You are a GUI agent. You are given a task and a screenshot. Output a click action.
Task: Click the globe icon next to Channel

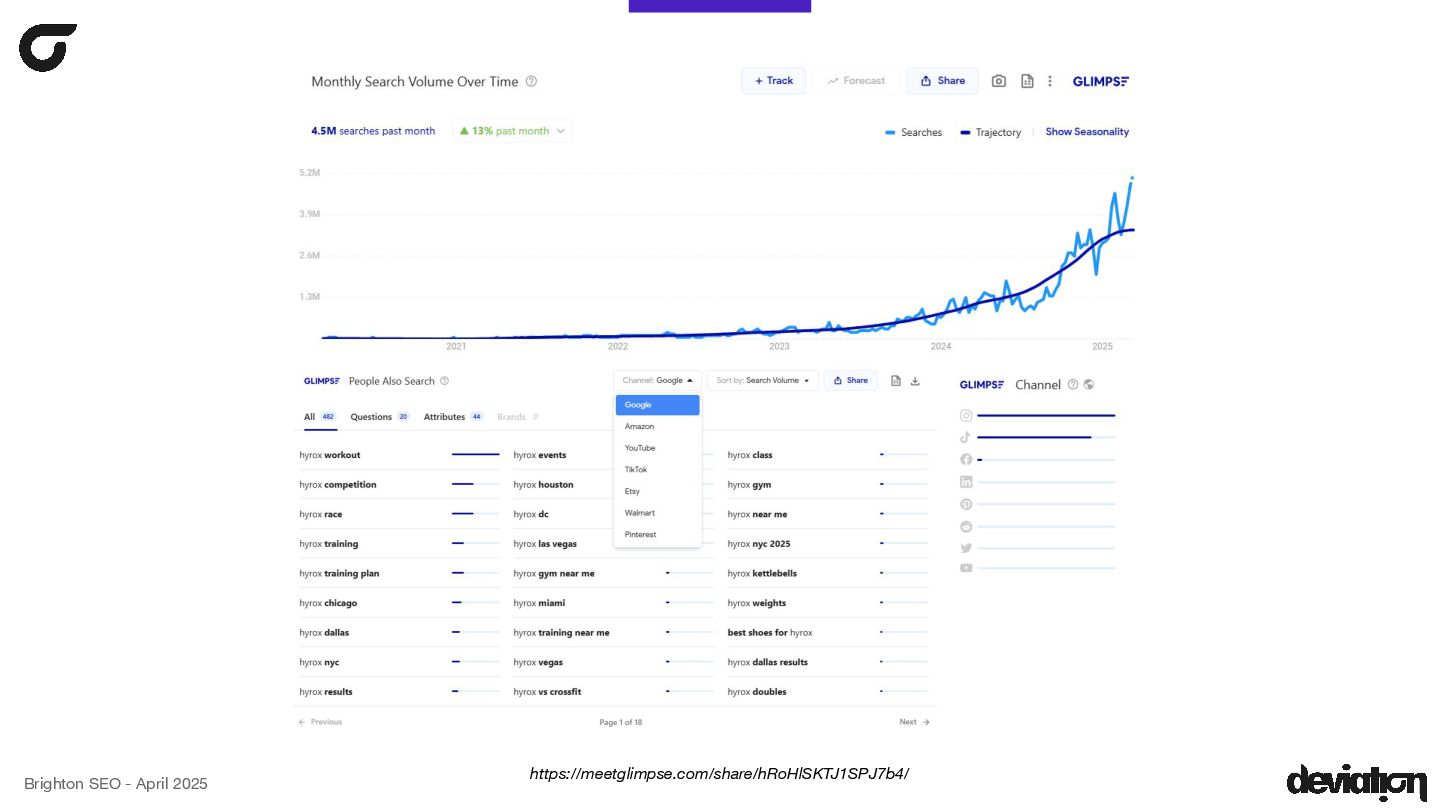click(1089, 384)
